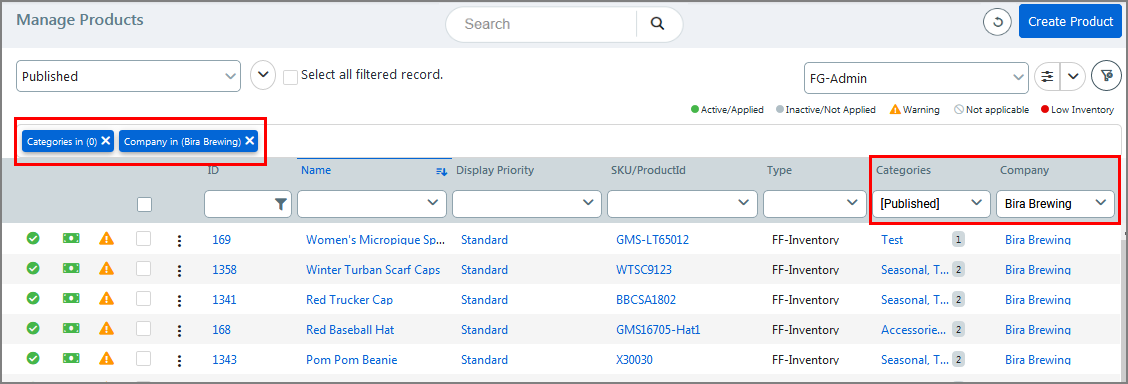Toggle the header select-all checkbox
Viewport: 1128px width, 384px height.
pos(145,205)
